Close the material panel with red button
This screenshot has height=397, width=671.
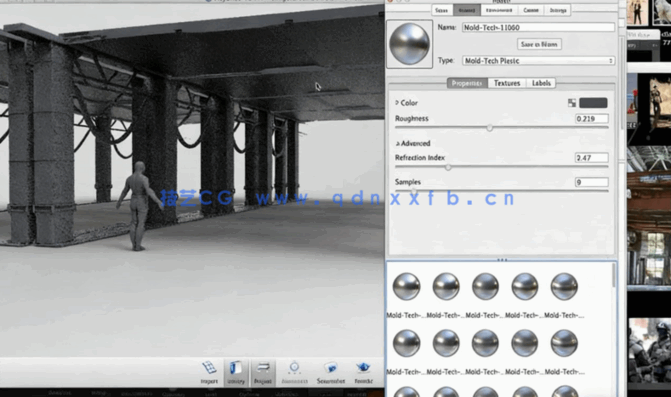[x=390, y=1]
